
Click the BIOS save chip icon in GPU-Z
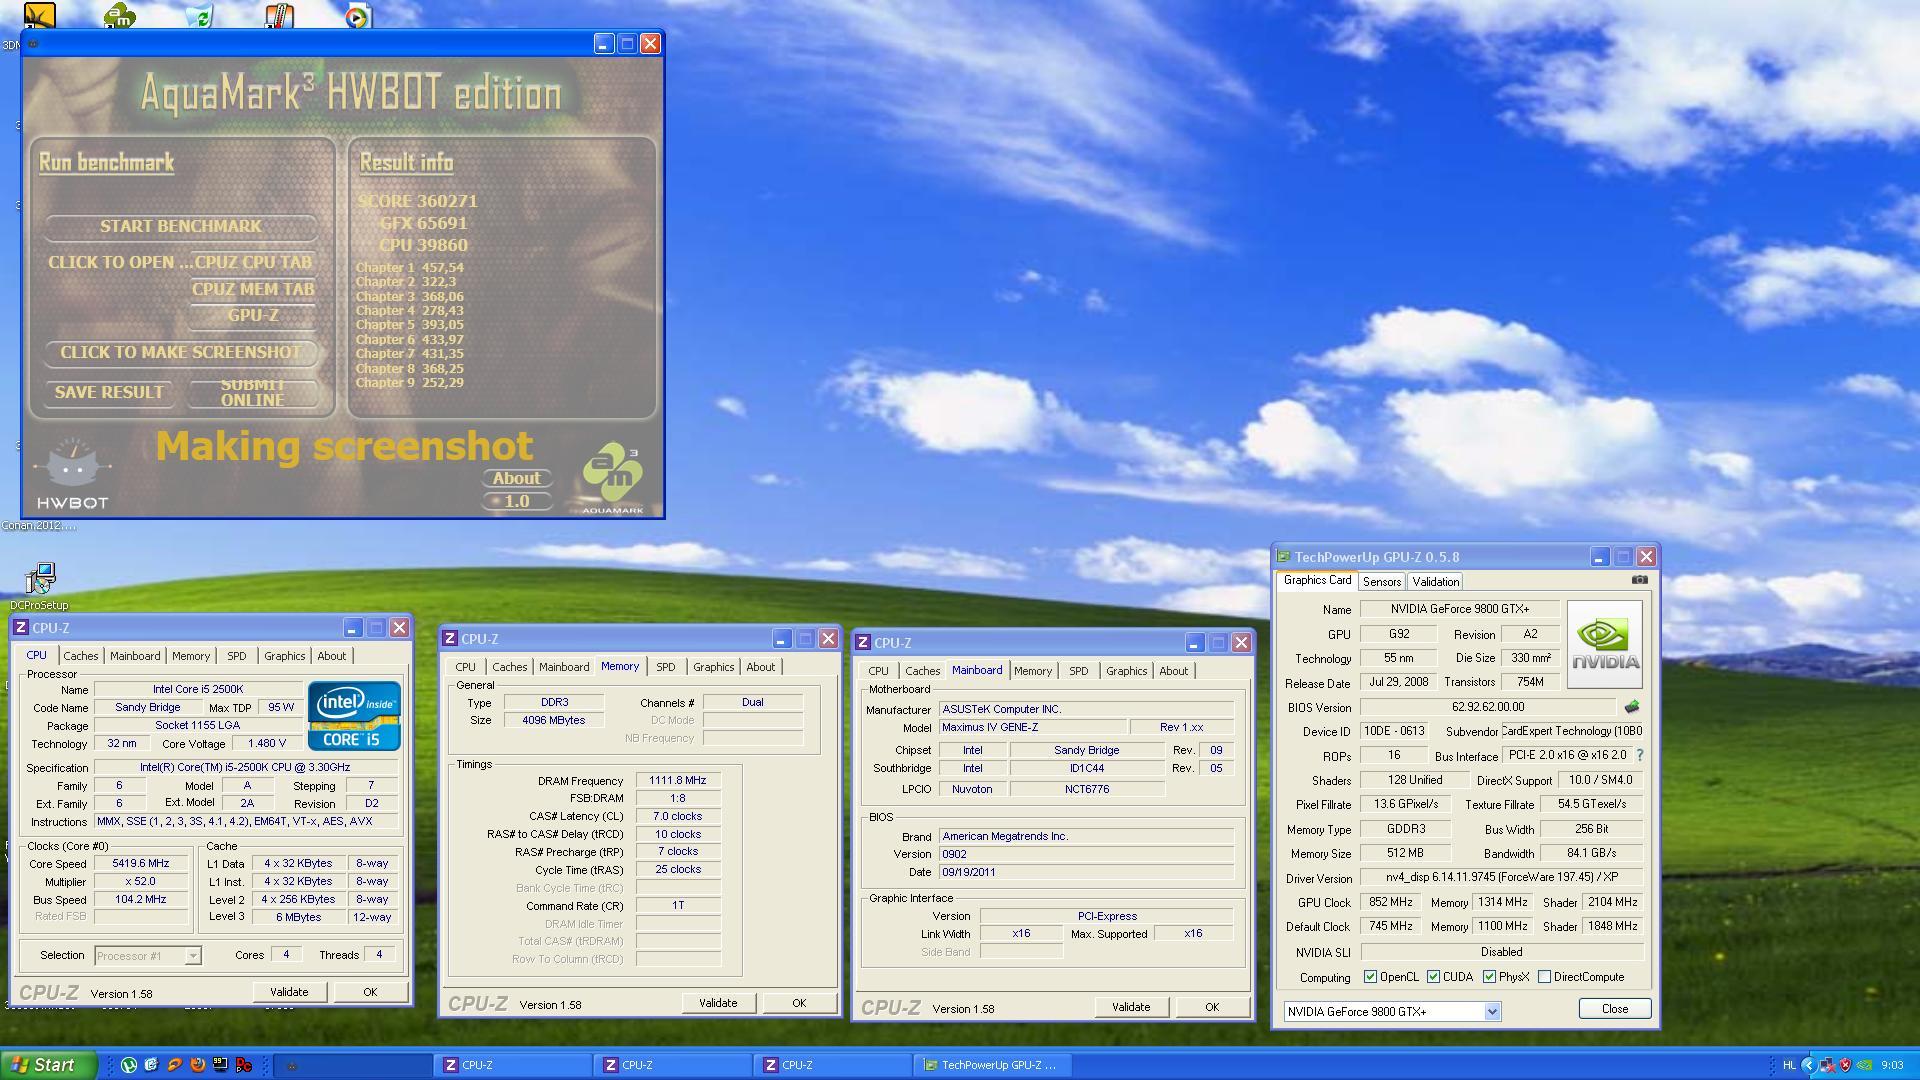coord(1632,707)
